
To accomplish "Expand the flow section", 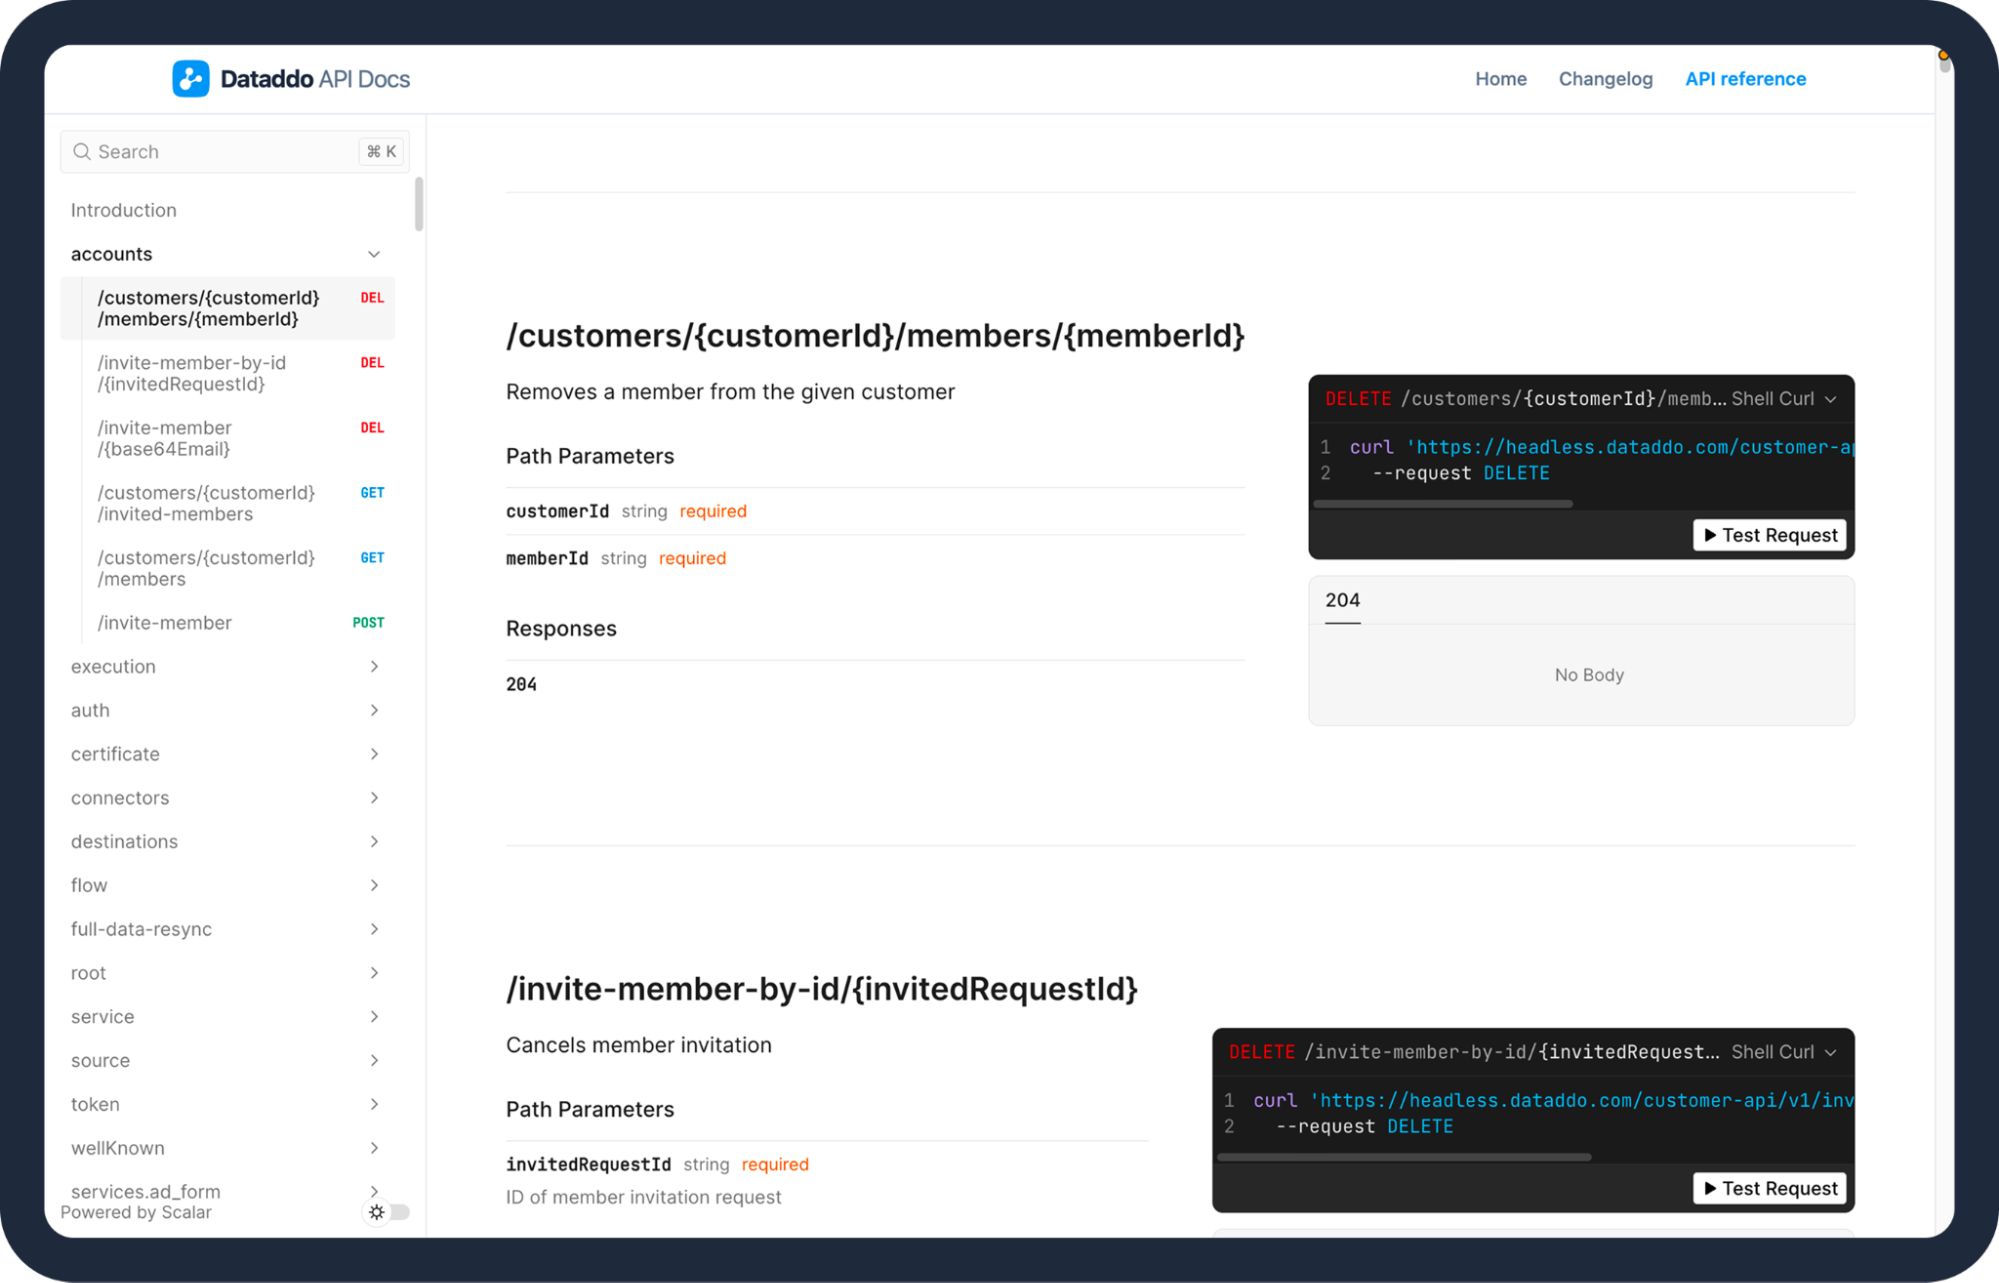I will tap(374, 886).
